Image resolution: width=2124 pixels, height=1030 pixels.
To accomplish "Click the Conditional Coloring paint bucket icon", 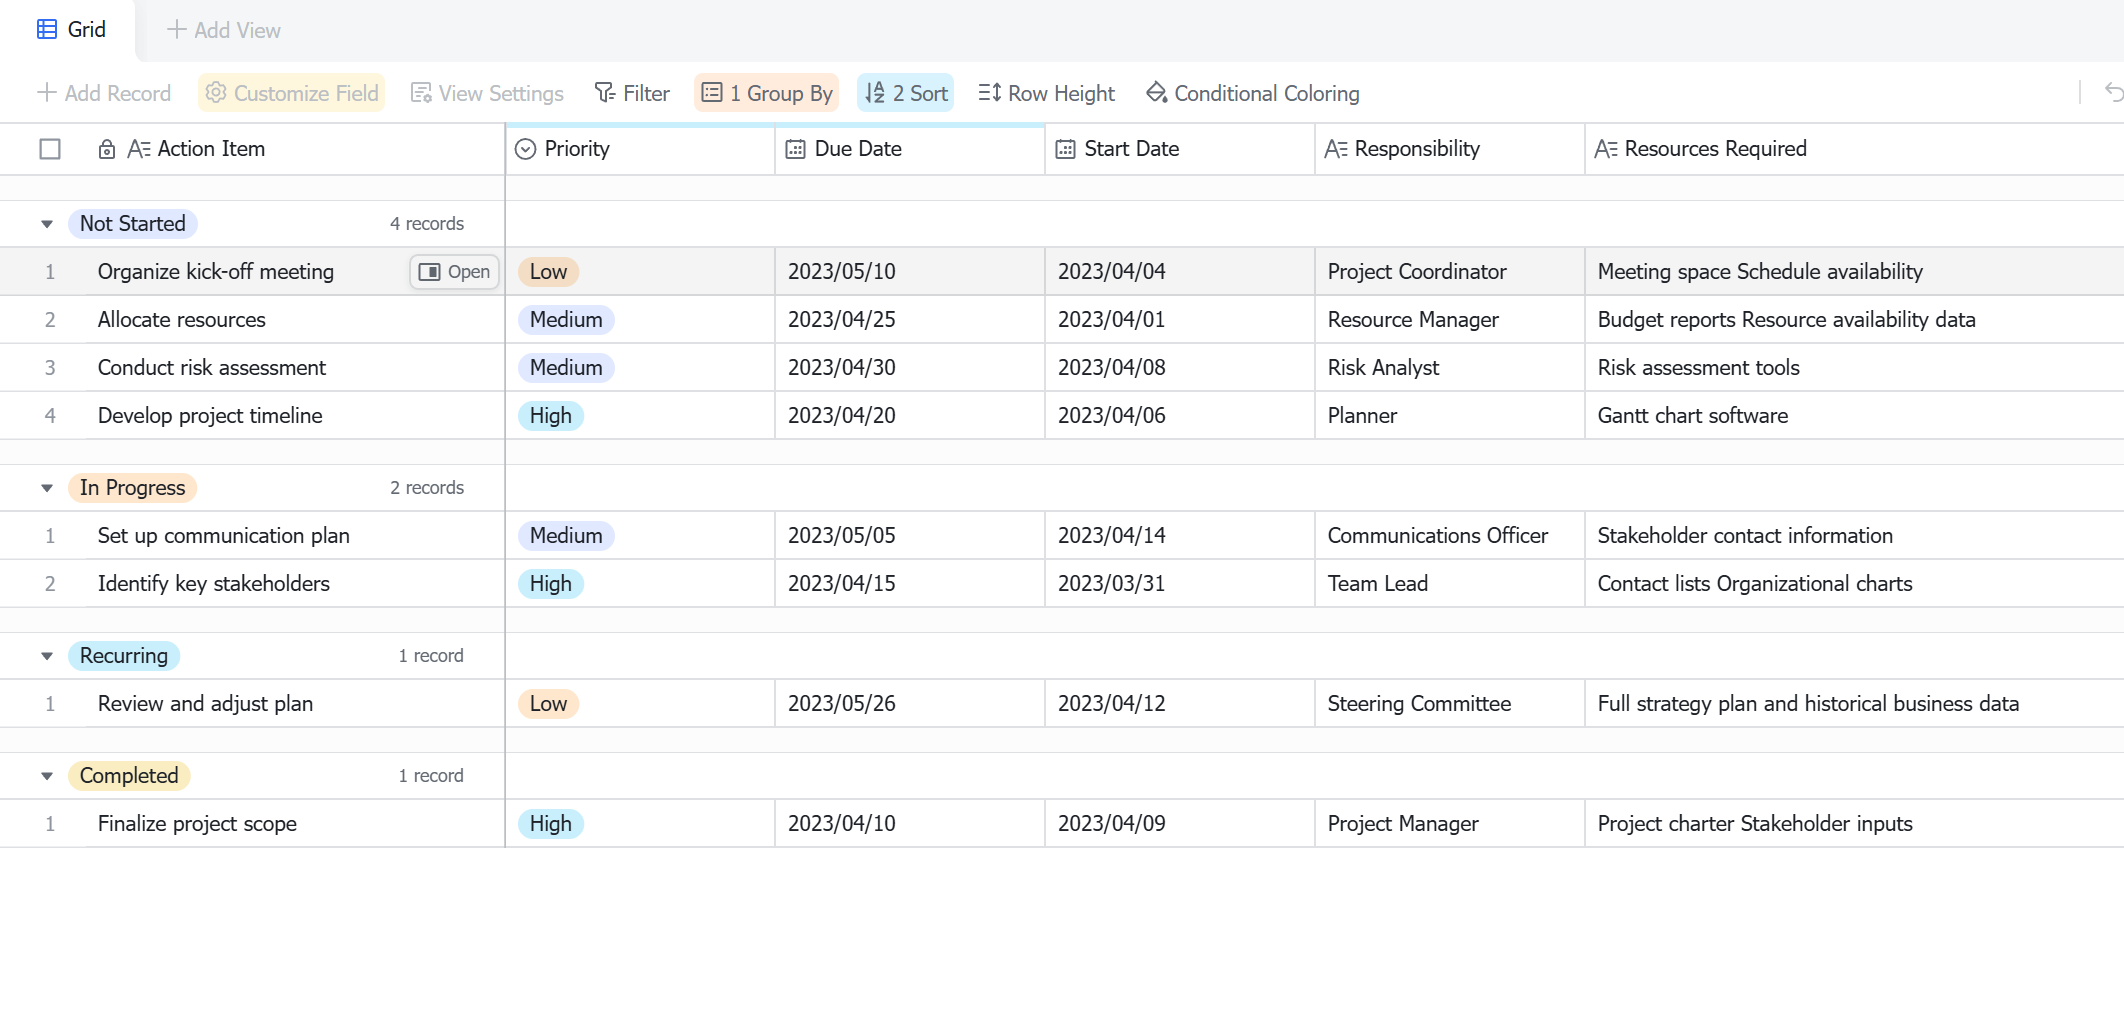I will click(1157, 93).
